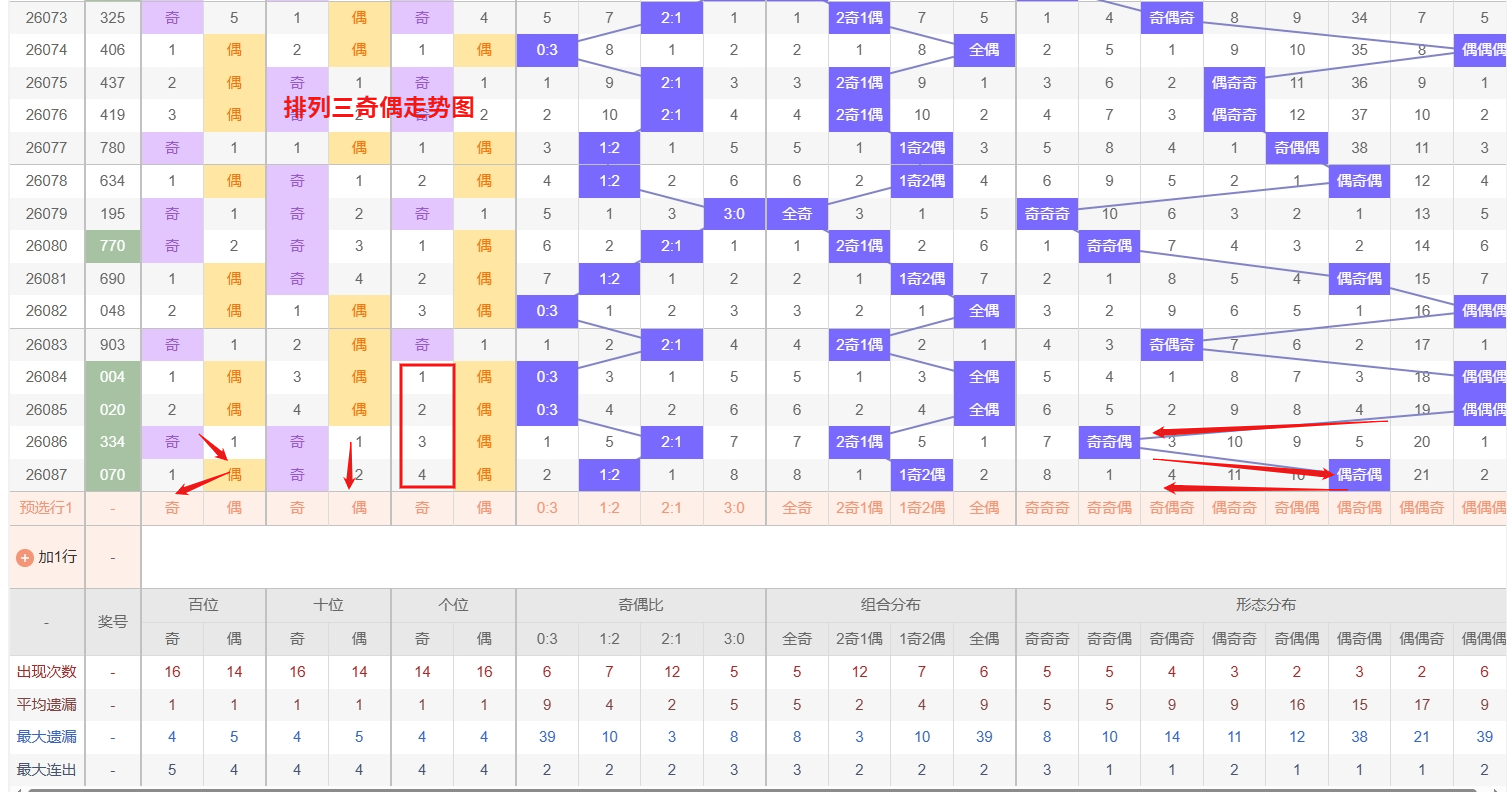Click the 加1行 add row label

(x=57, y=557)
